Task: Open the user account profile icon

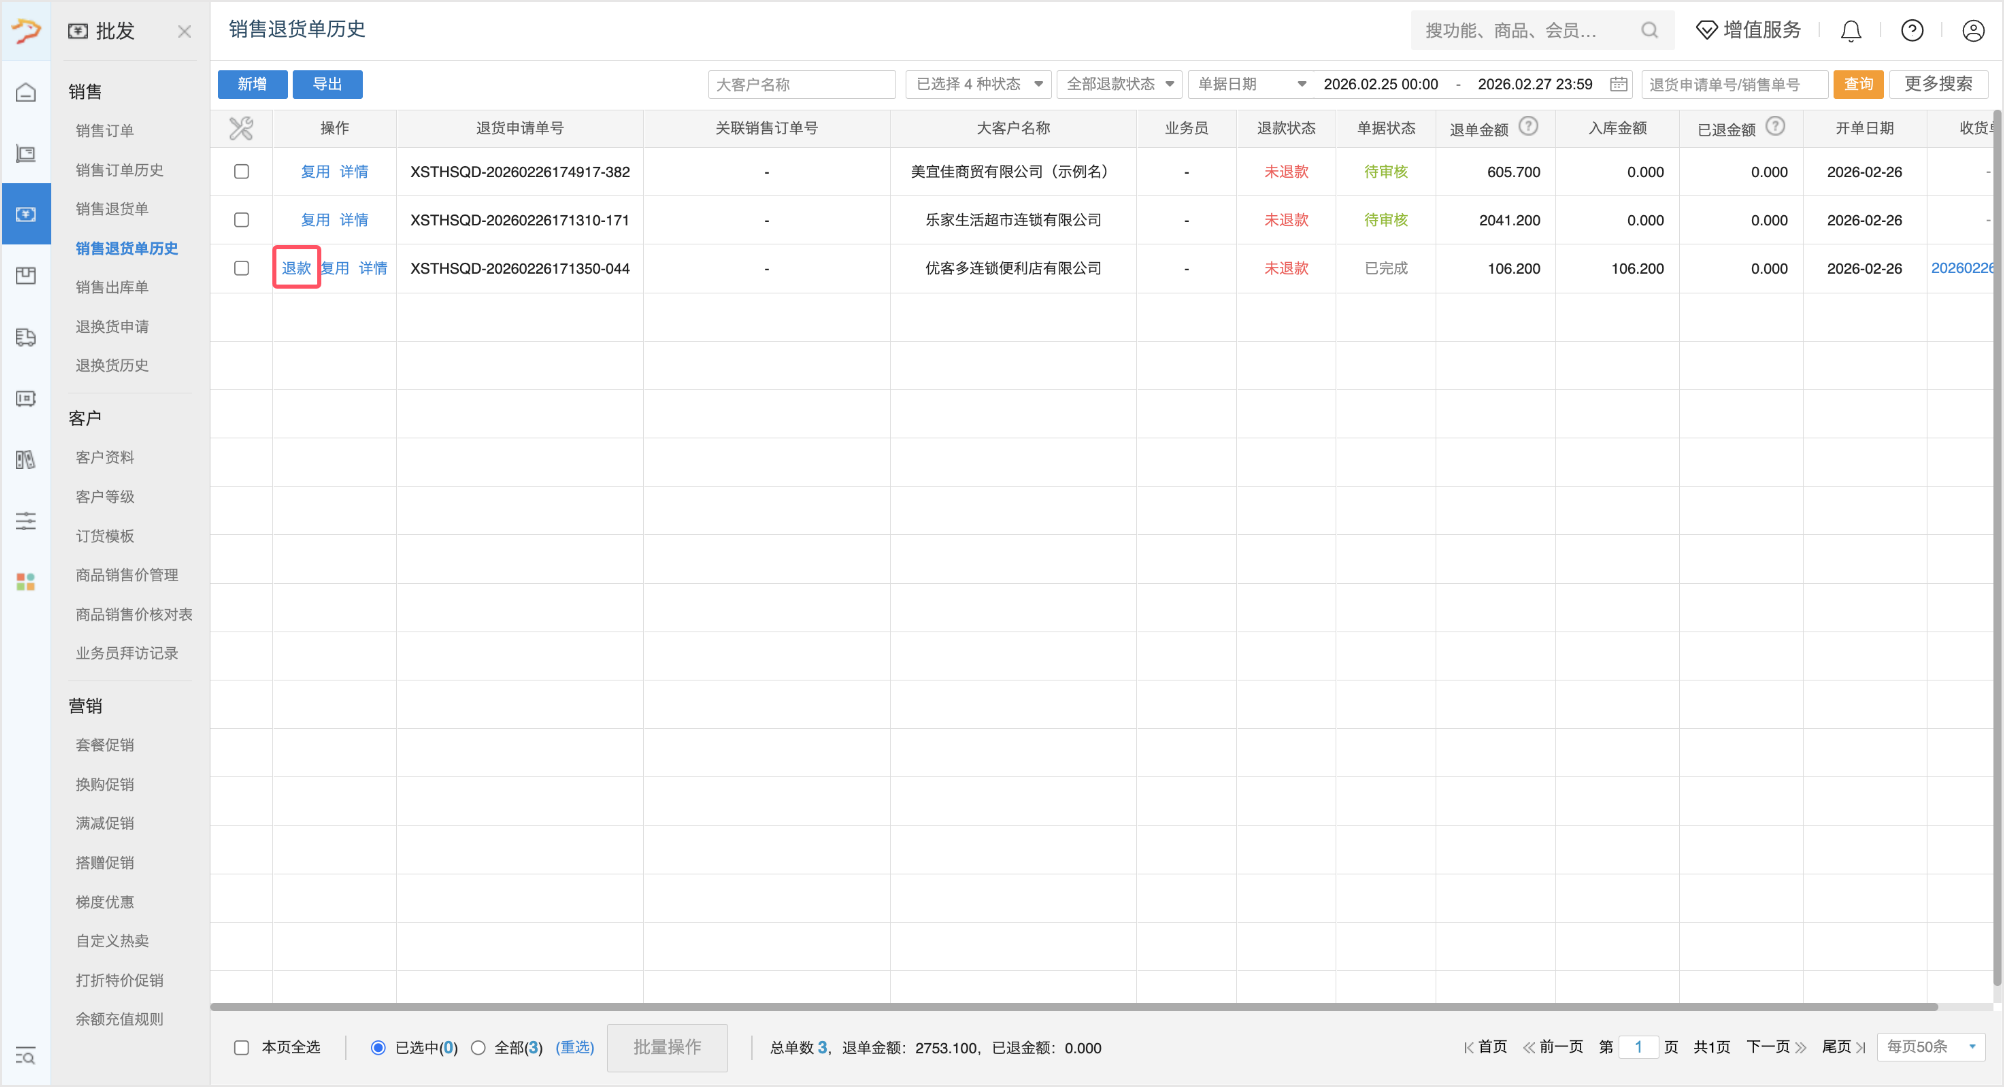Action: click(x=1973, y=31)
